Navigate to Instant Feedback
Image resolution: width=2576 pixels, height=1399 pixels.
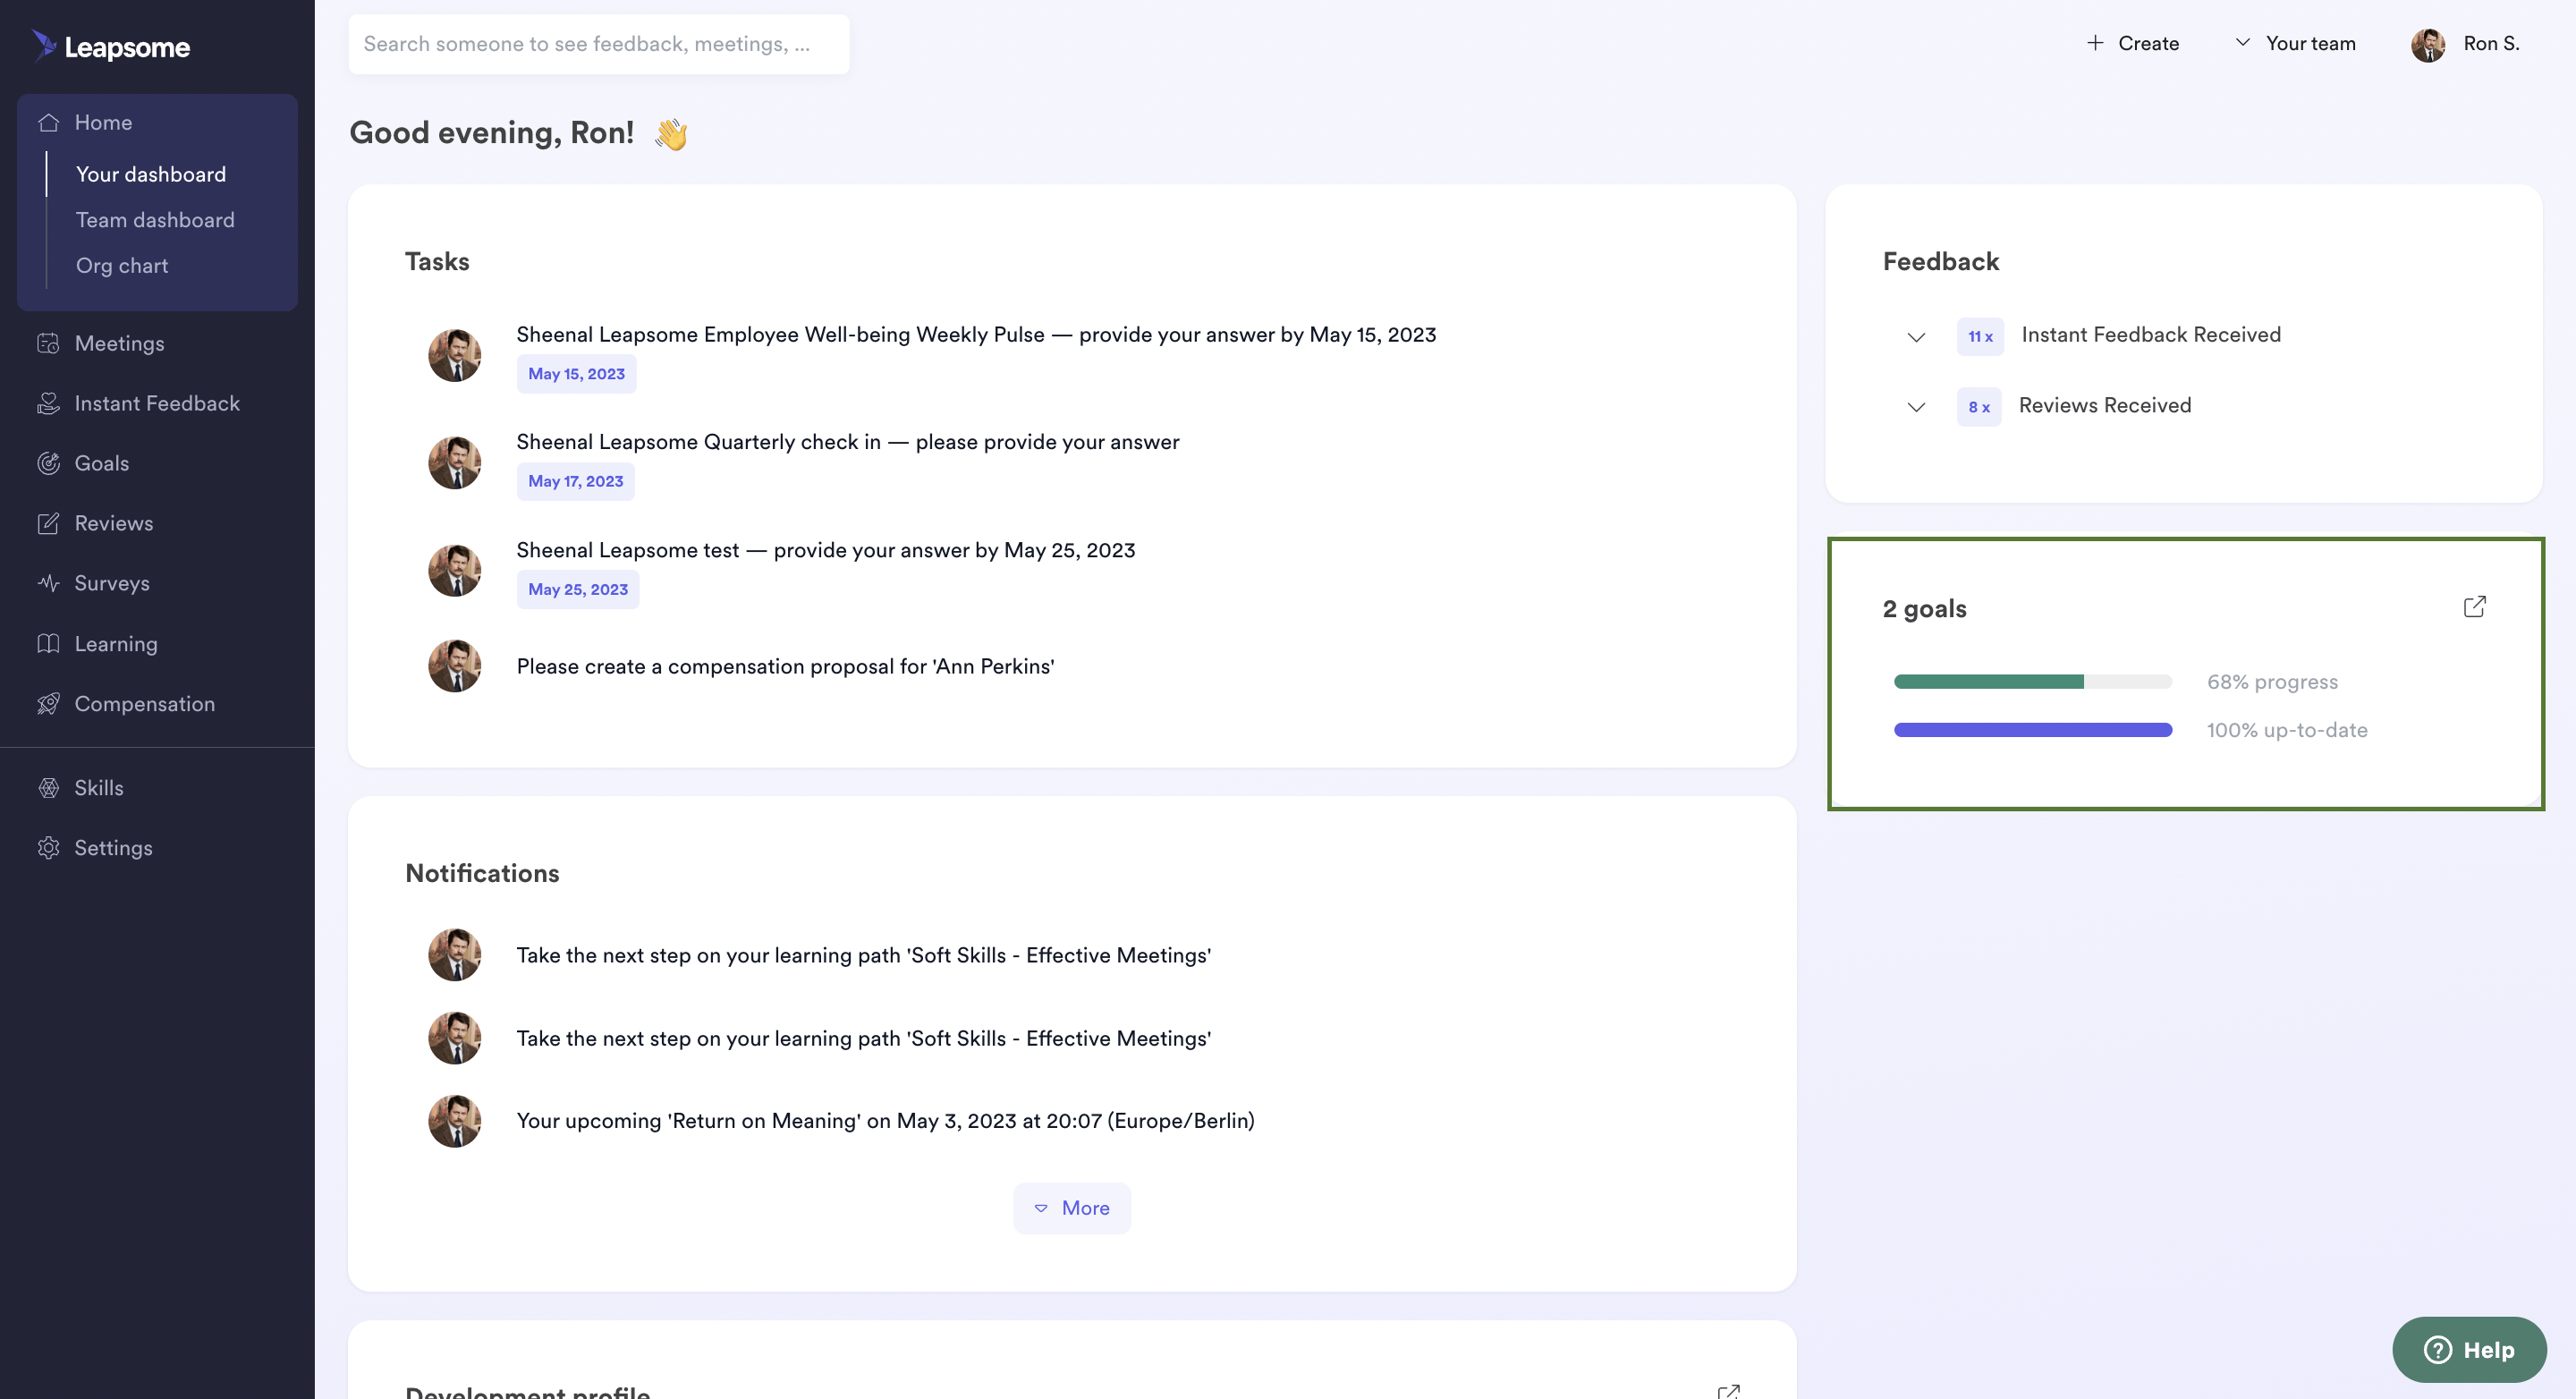click(157, 403)
